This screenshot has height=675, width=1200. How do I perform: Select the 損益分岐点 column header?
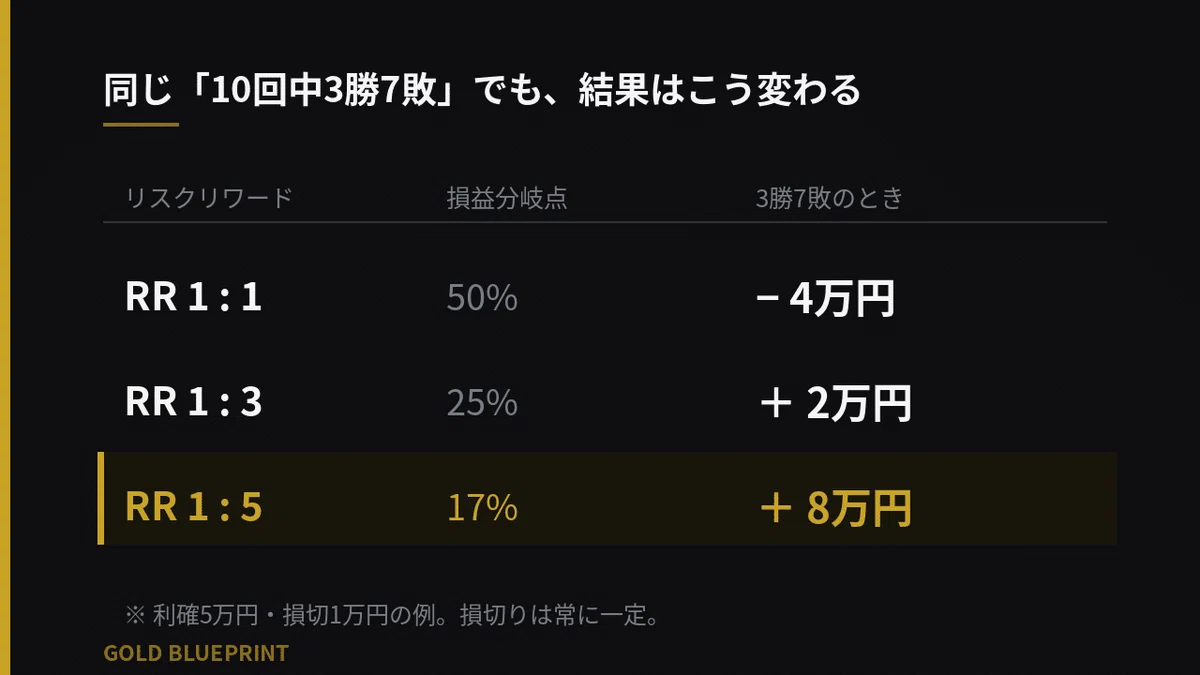(x=507, y=198)
